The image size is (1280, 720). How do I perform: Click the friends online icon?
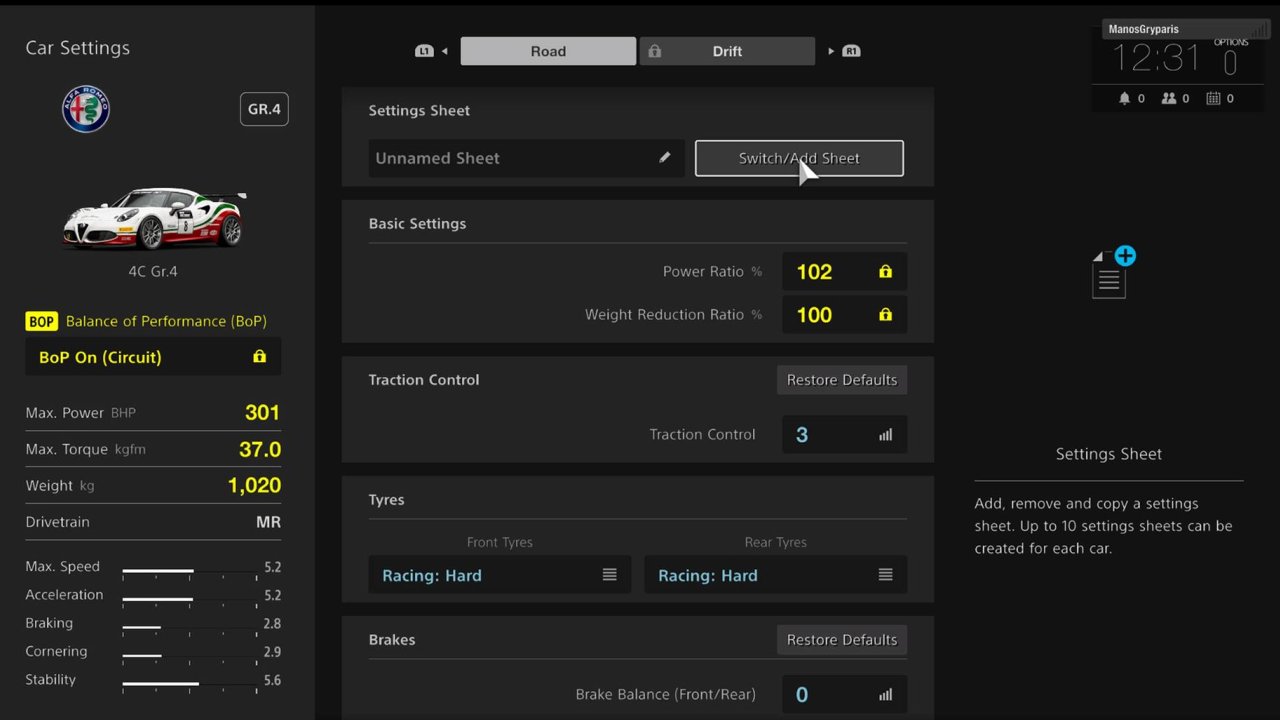pyautogui.click(x=1168, y=98)
